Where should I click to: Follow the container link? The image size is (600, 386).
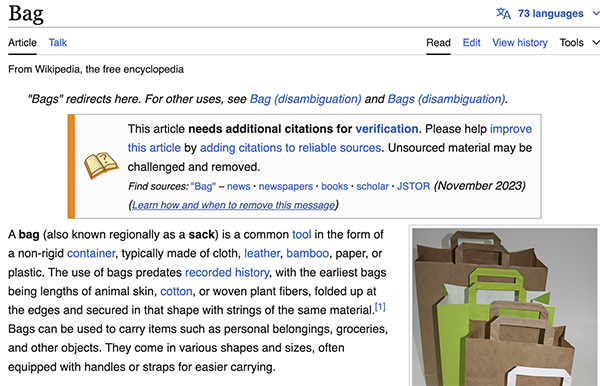pyautogui.click(x=91, y=253)
